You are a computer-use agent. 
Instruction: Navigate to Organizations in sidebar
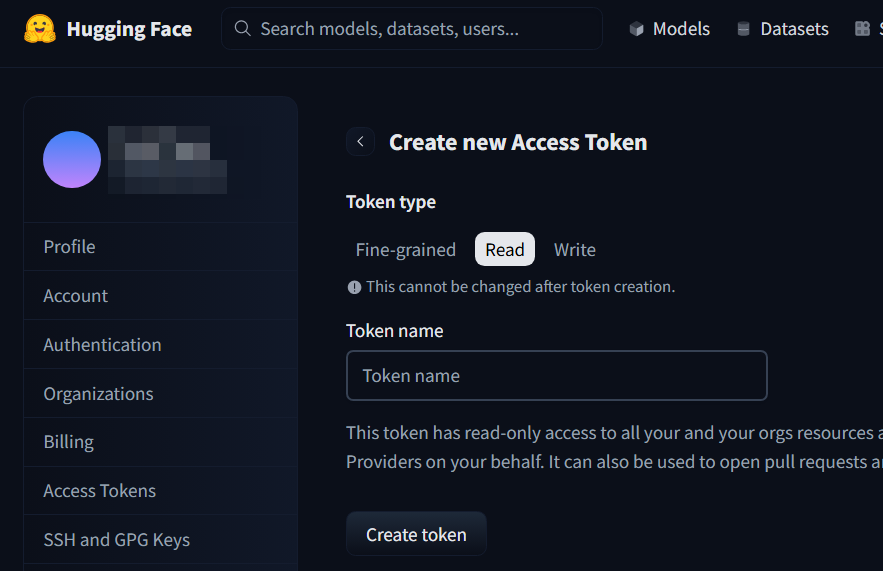pyautogui.click(x=98, y=394)
